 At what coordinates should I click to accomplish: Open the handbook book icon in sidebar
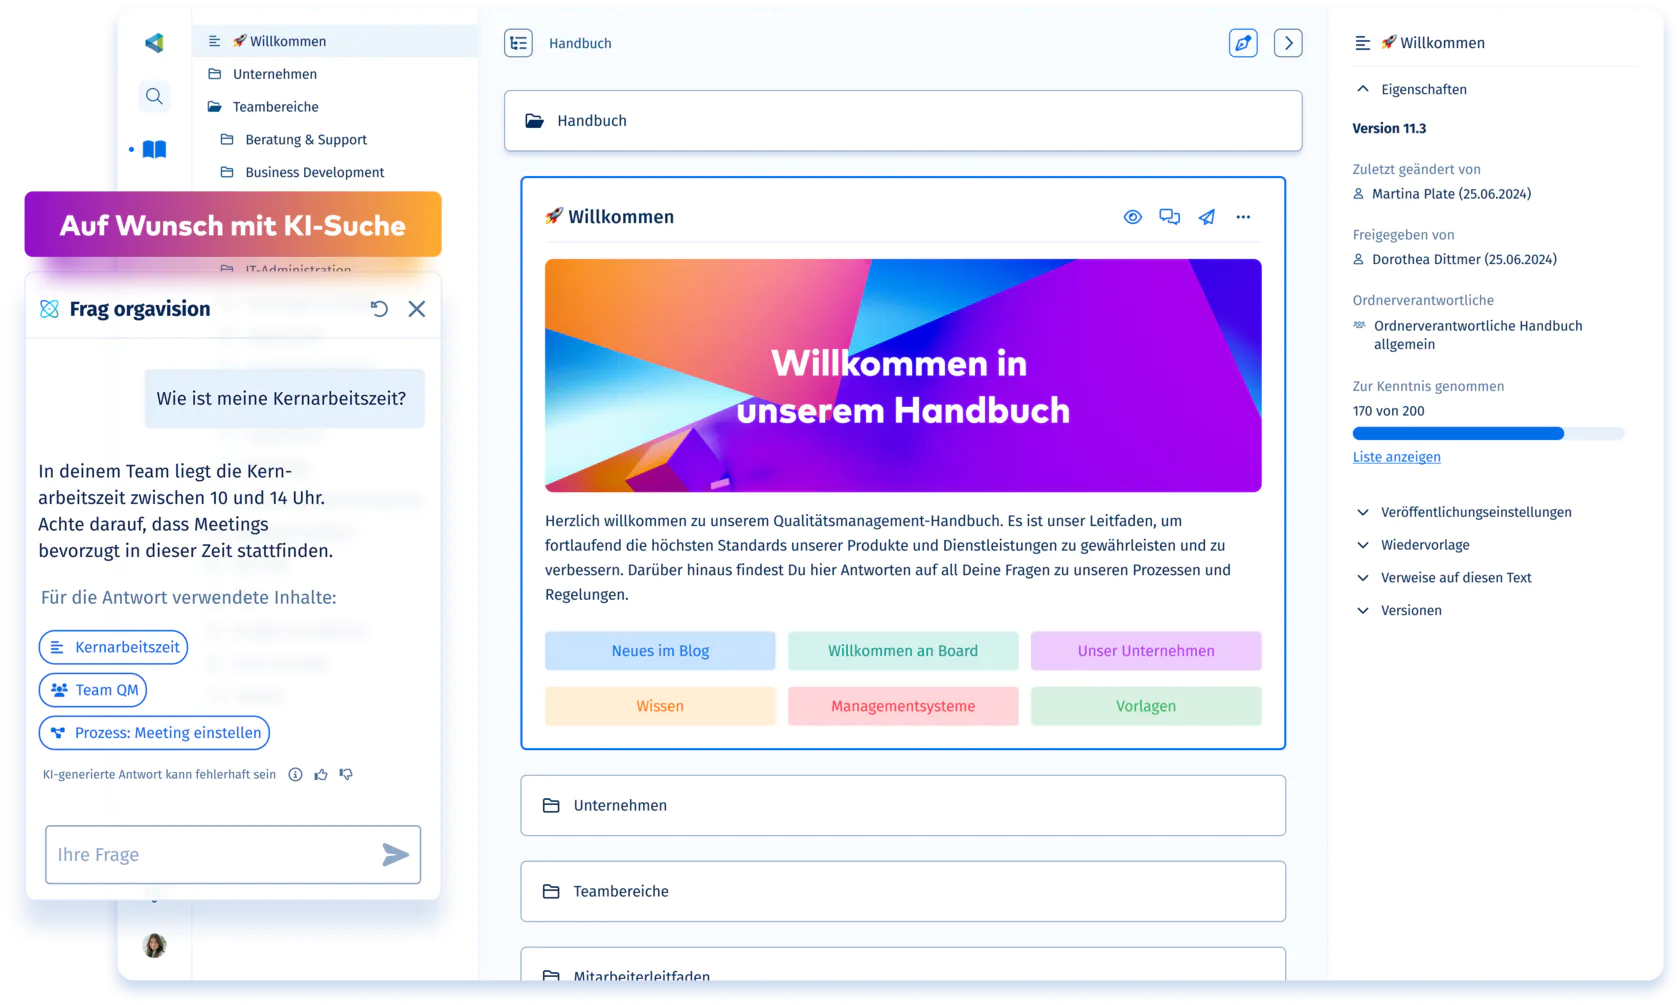pyautogui.click(x=154, y=150)
